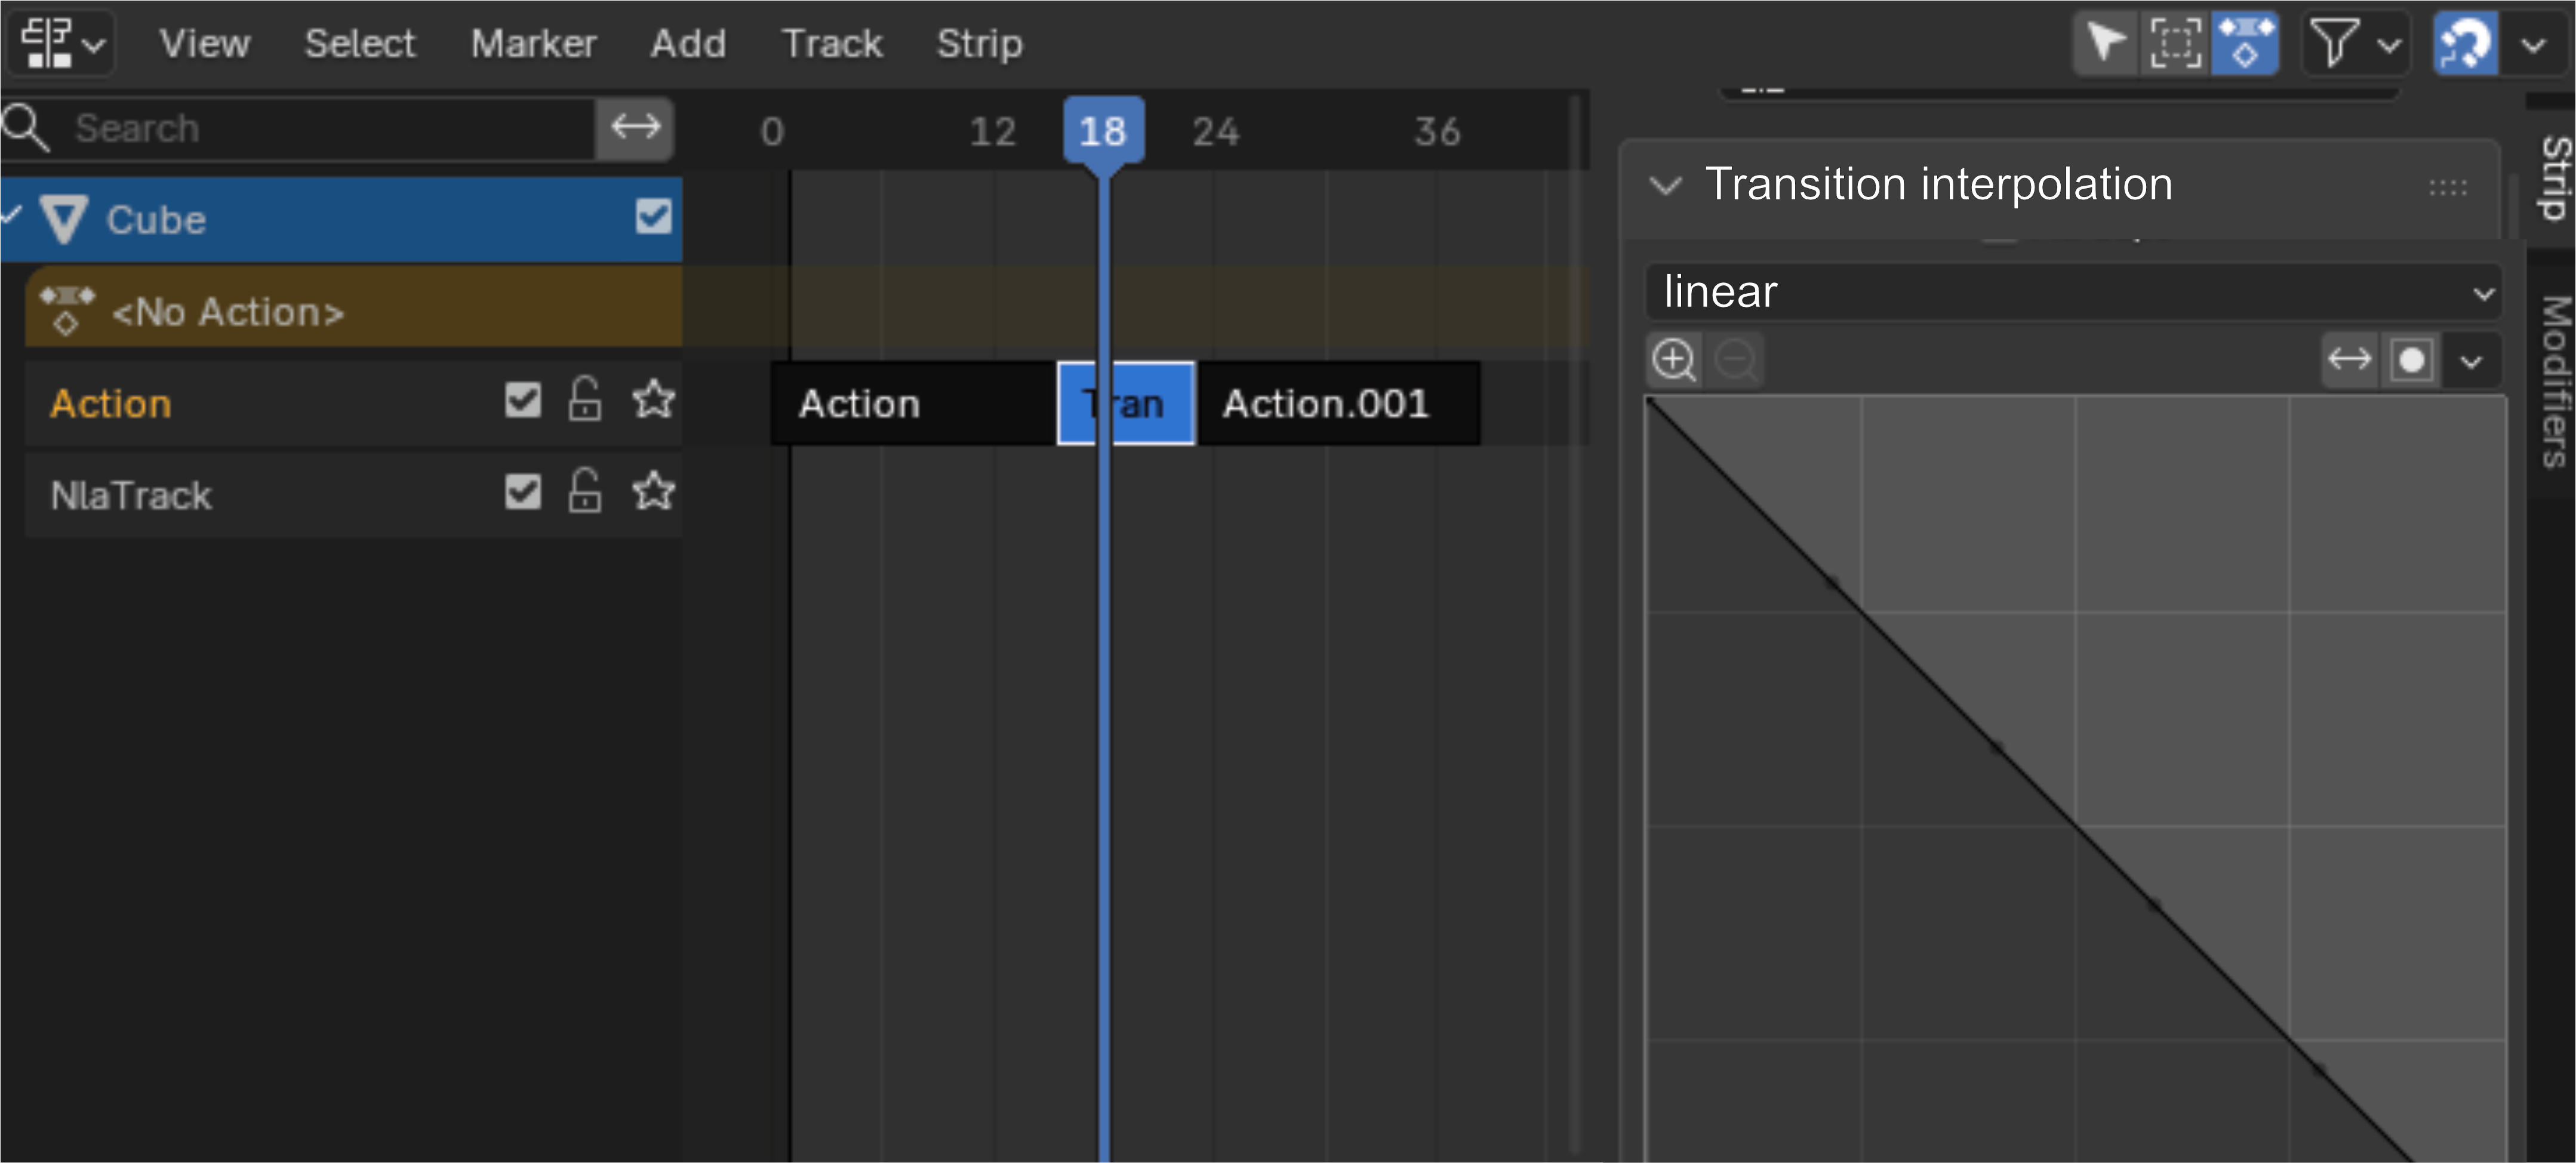This screenshot has height=1163, width=2576.
Task: Open the NLA editor type selector
Action: click(62, 43)
